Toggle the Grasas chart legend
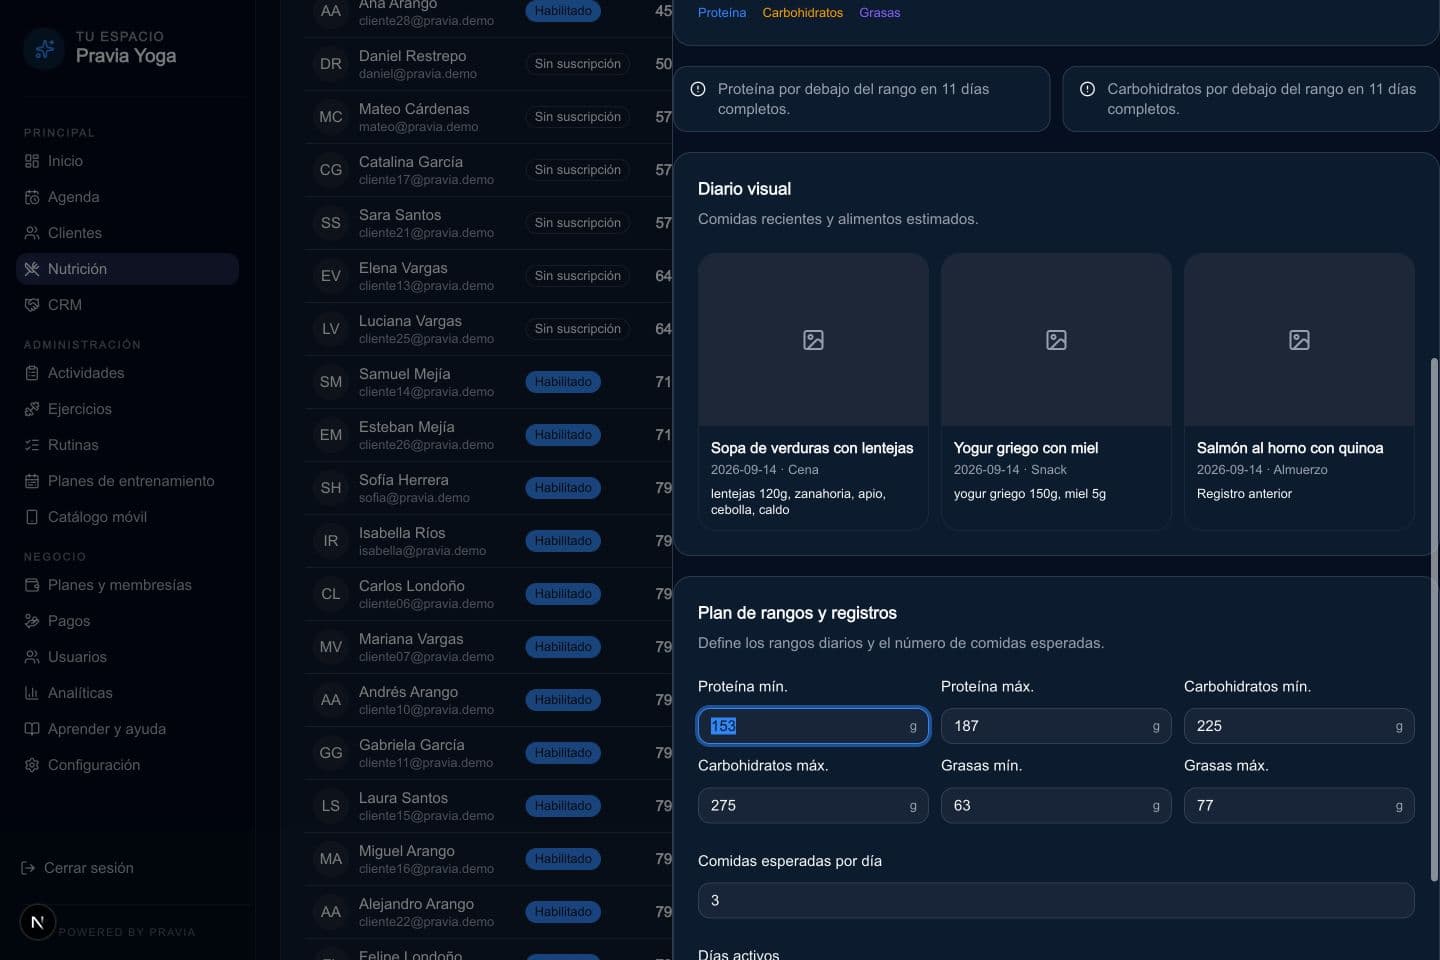1440x960 pixels. 880,13
